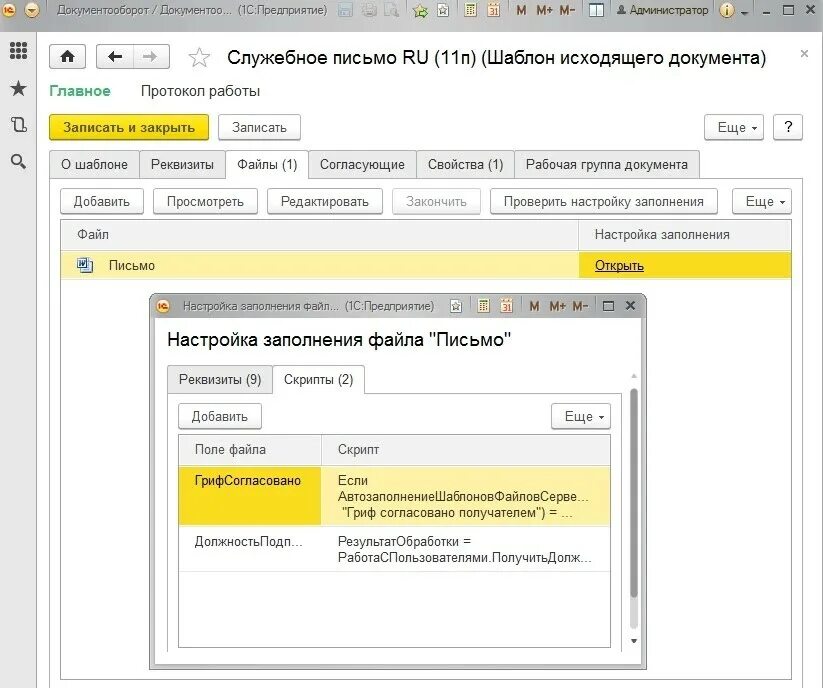Open the Еще dropdown next to the help button
823x688 pixels.
(734, 127)
